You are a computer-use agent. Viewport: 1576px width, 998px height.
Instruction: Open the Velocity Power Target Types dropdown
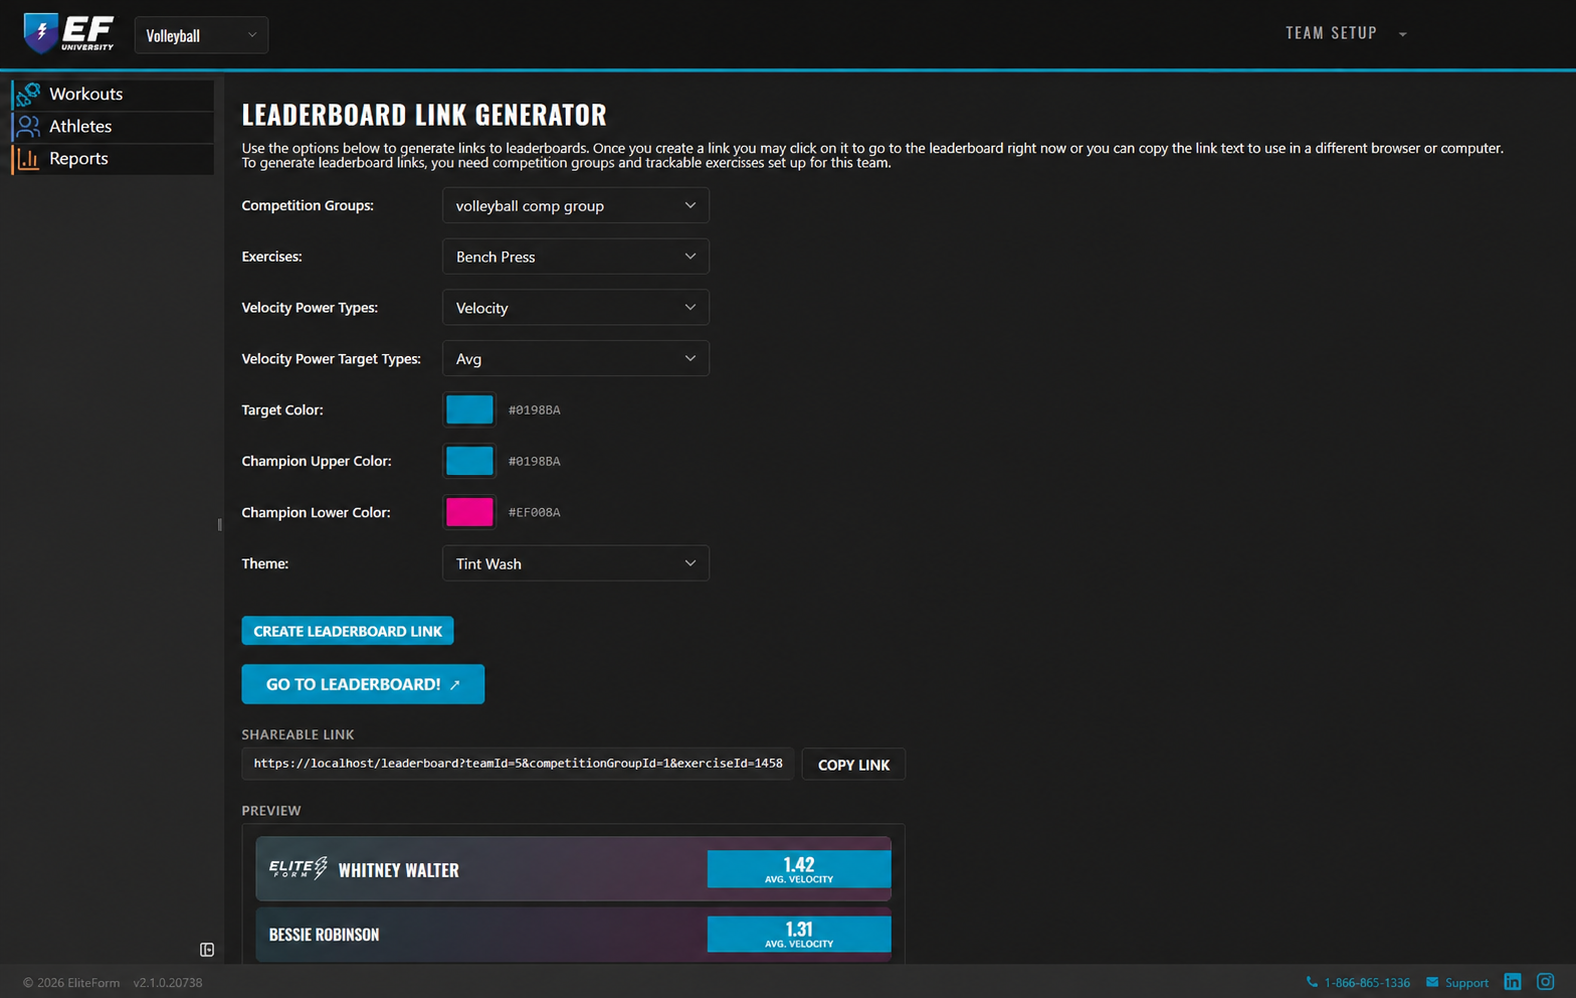coord(575,358)
